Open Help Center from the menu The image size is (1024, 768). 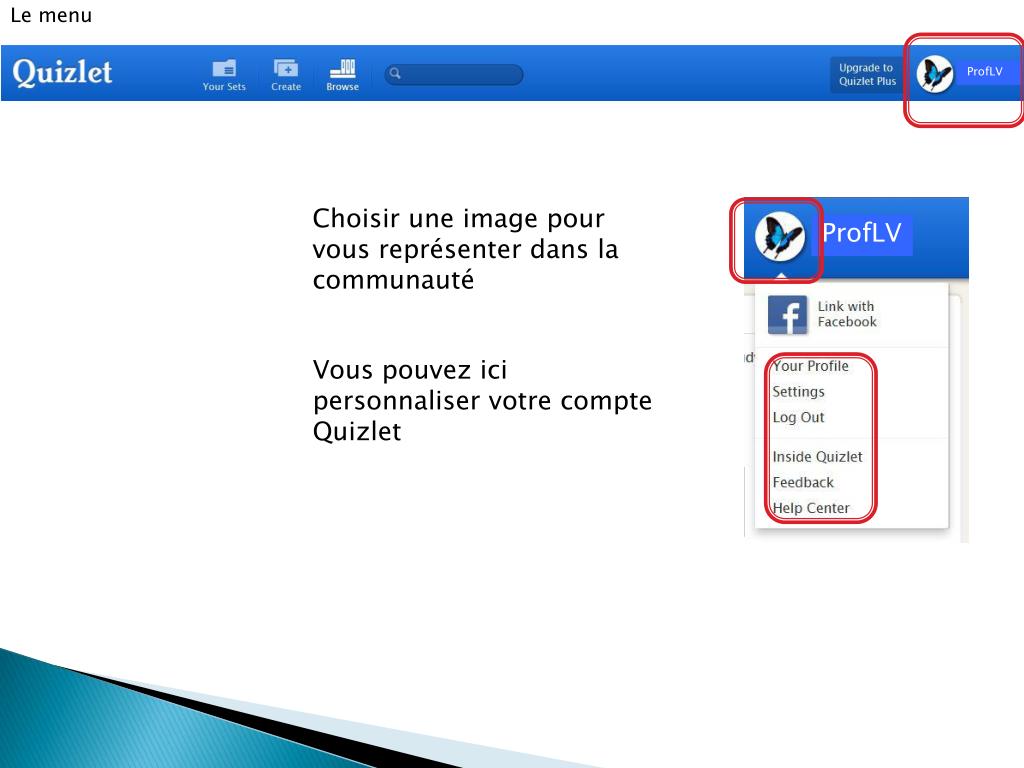[810, 508]
